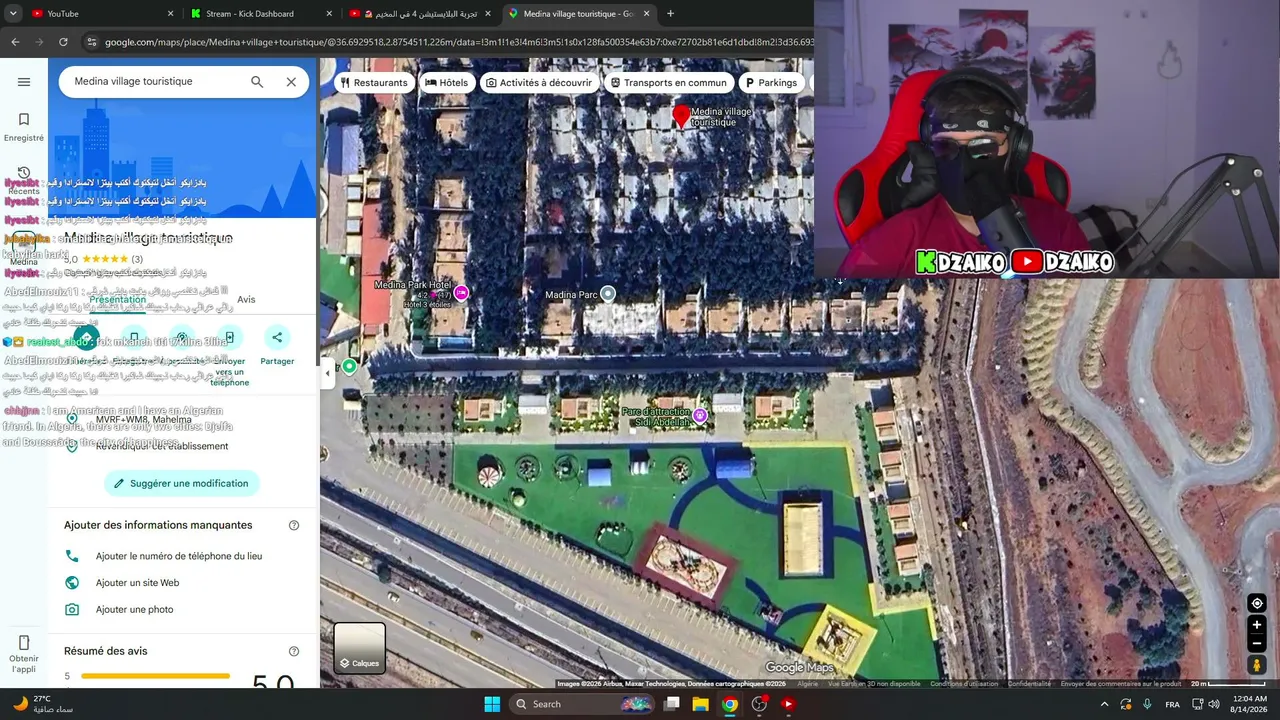Reload the current page

[x=63, y=42]
